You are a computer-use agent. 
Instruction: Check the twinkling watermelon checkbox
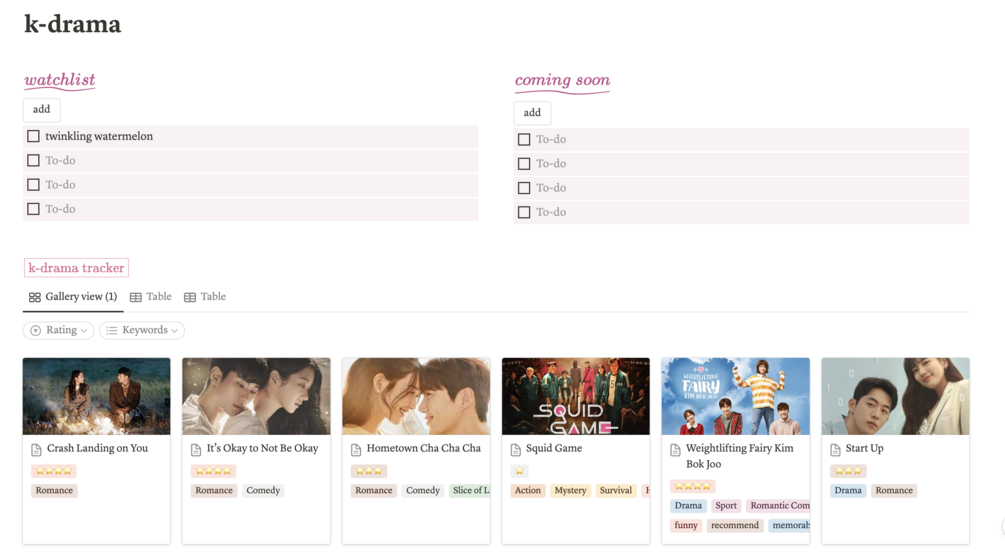click(33, 136)
